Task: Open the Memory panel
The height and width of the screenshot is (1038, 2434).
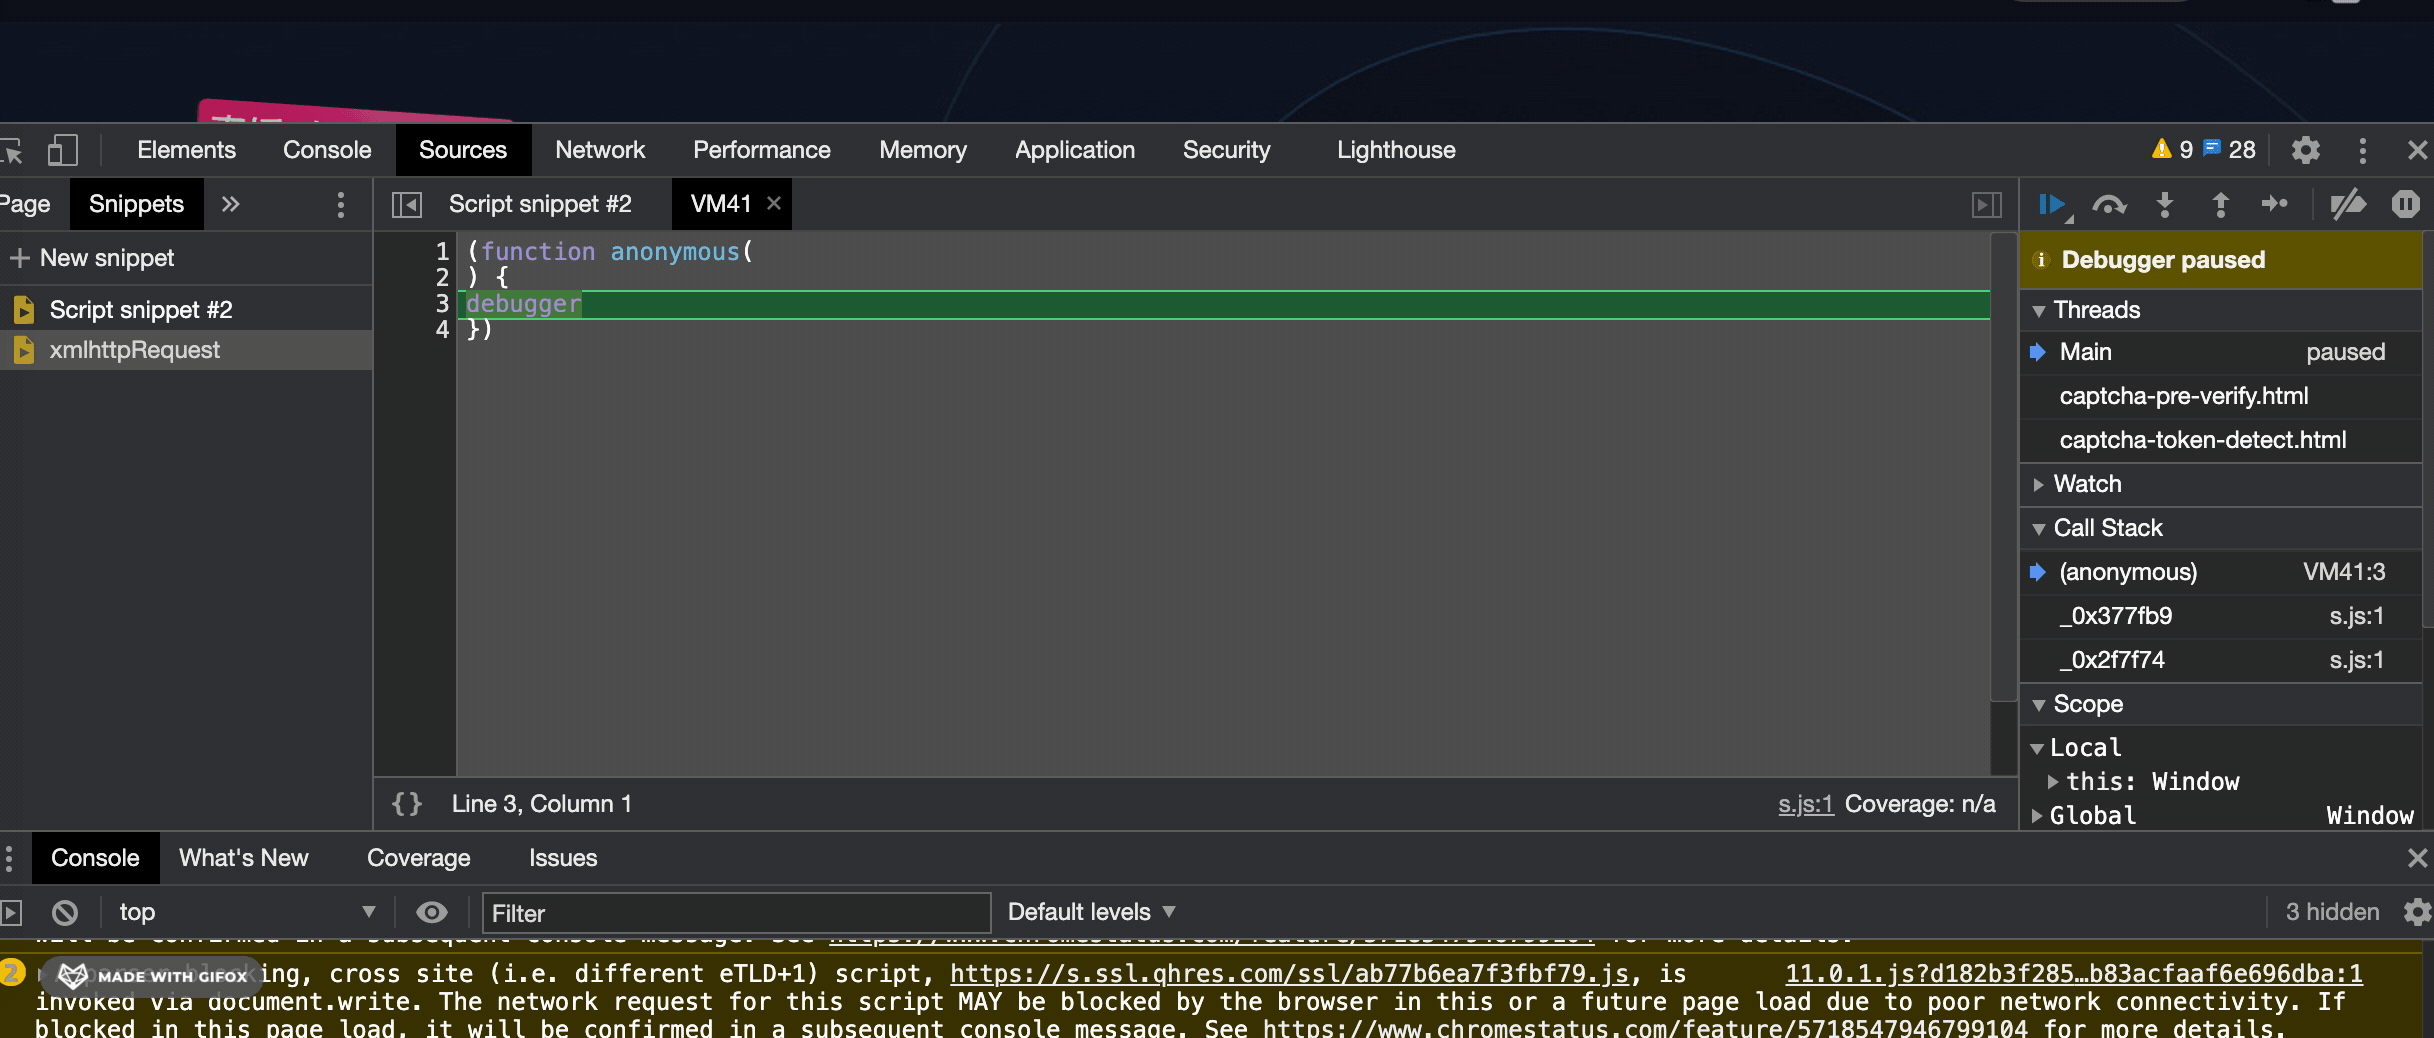Action: pos(923,150)
